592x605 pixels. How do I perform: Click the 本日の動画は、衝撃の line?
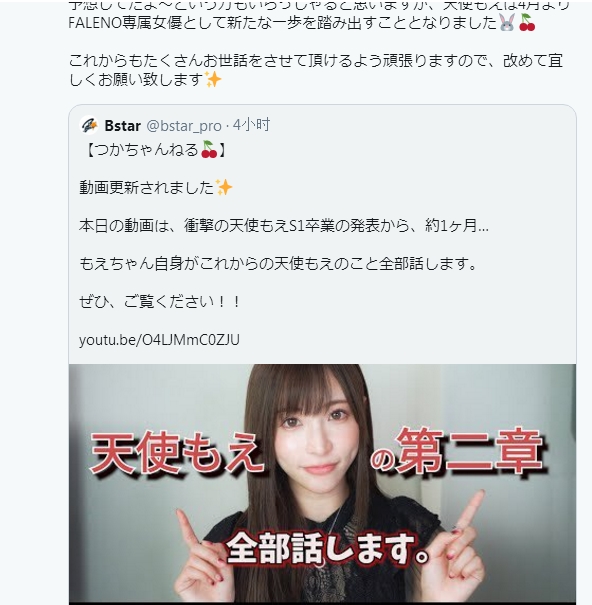(x=284, y=226)
